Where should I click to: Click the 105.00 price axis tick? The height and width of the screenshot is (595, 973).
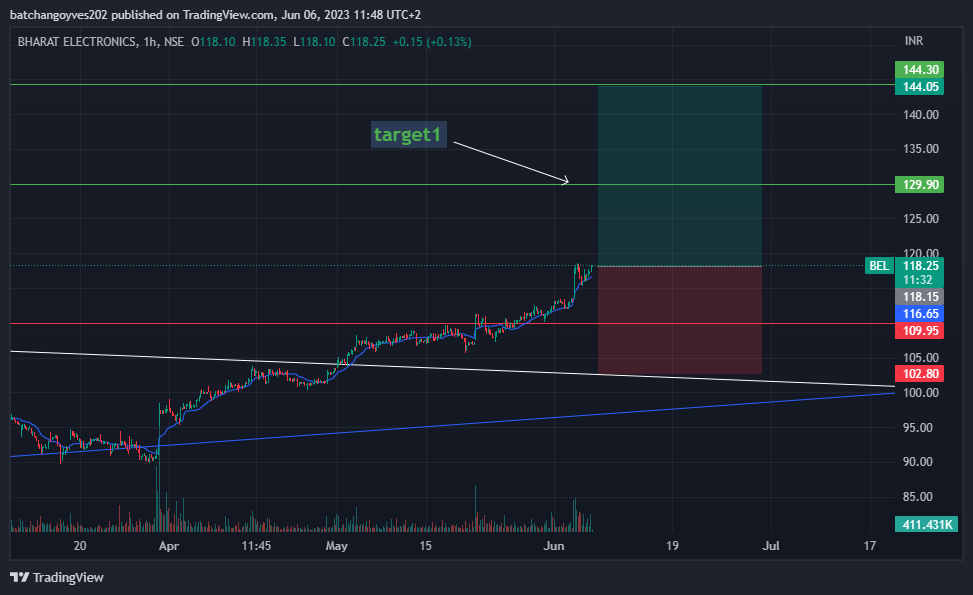(920, 357)
